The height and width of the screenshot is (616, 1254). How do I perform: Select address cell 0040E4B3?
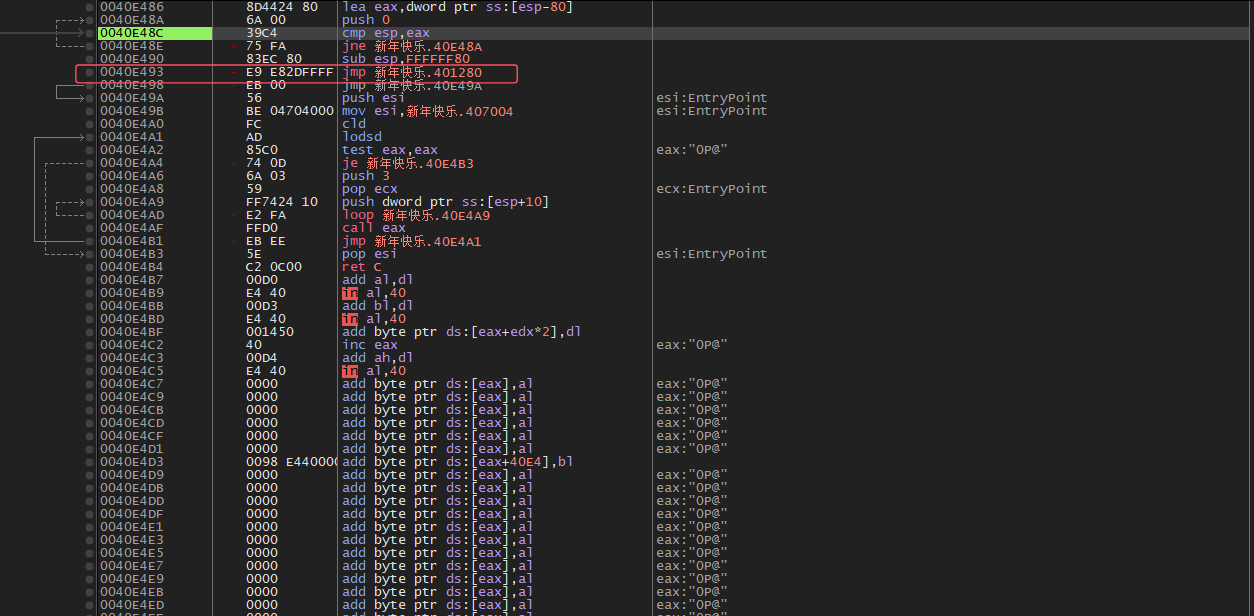point(131,254)
